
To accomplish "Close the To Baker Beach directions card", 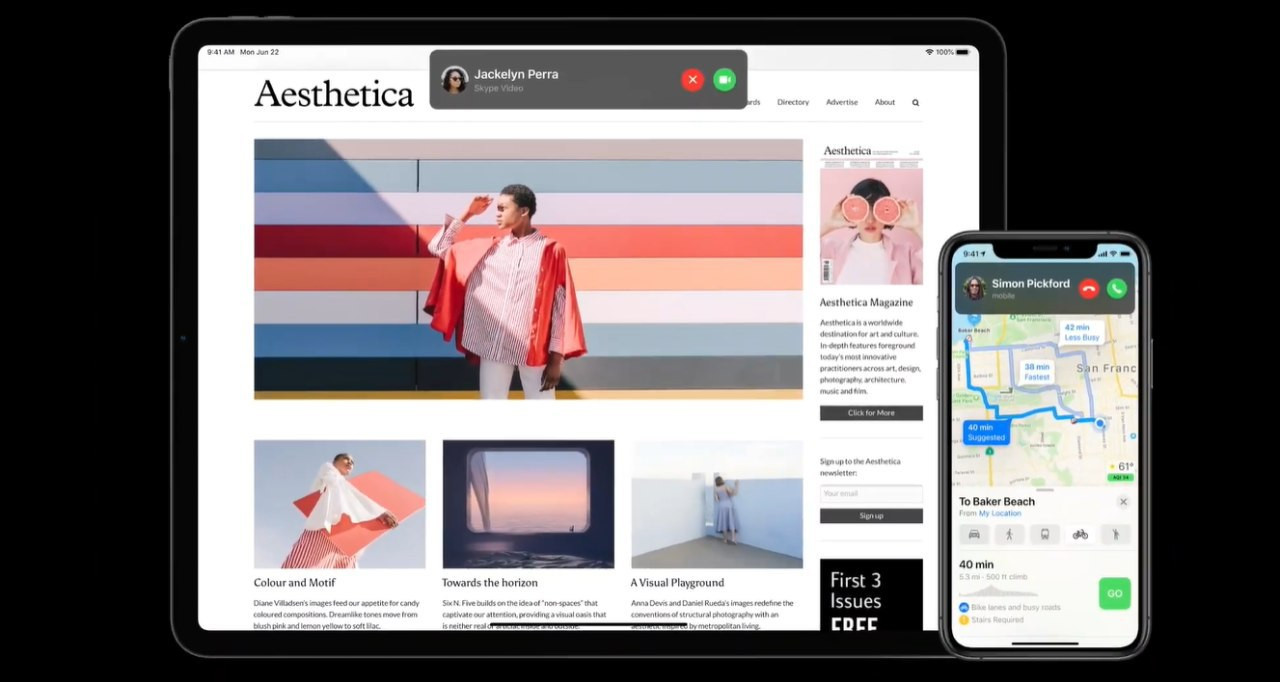I will [1123, 502].
